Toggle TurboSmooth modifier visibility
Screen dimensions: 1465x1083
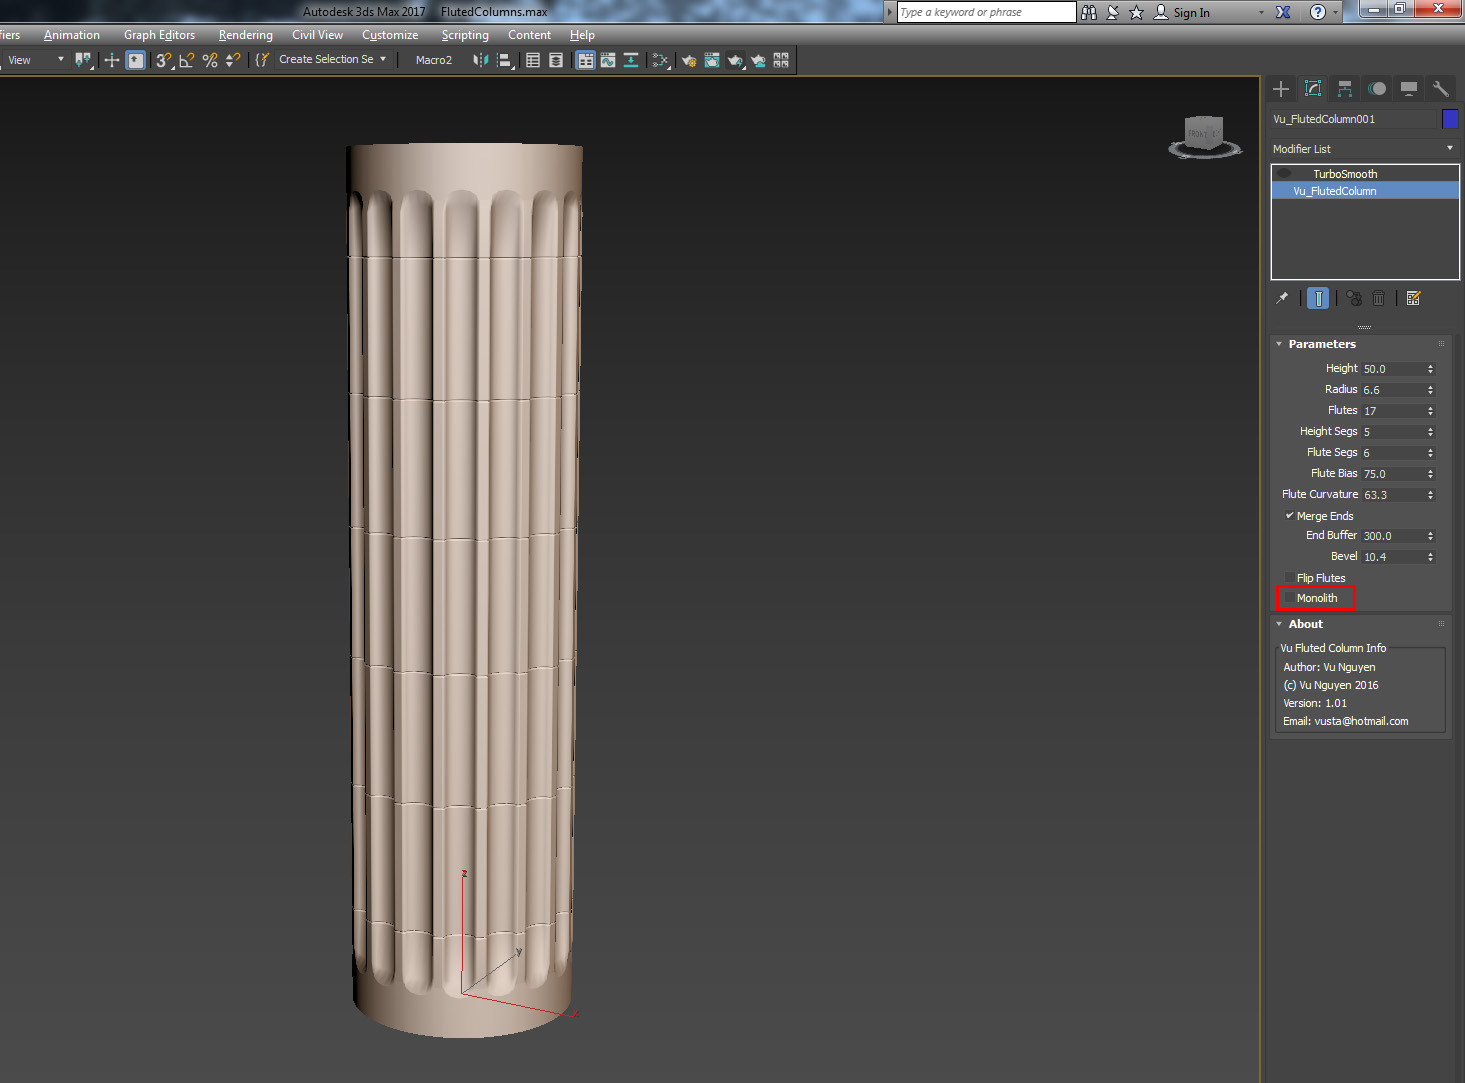point(1285,172)
